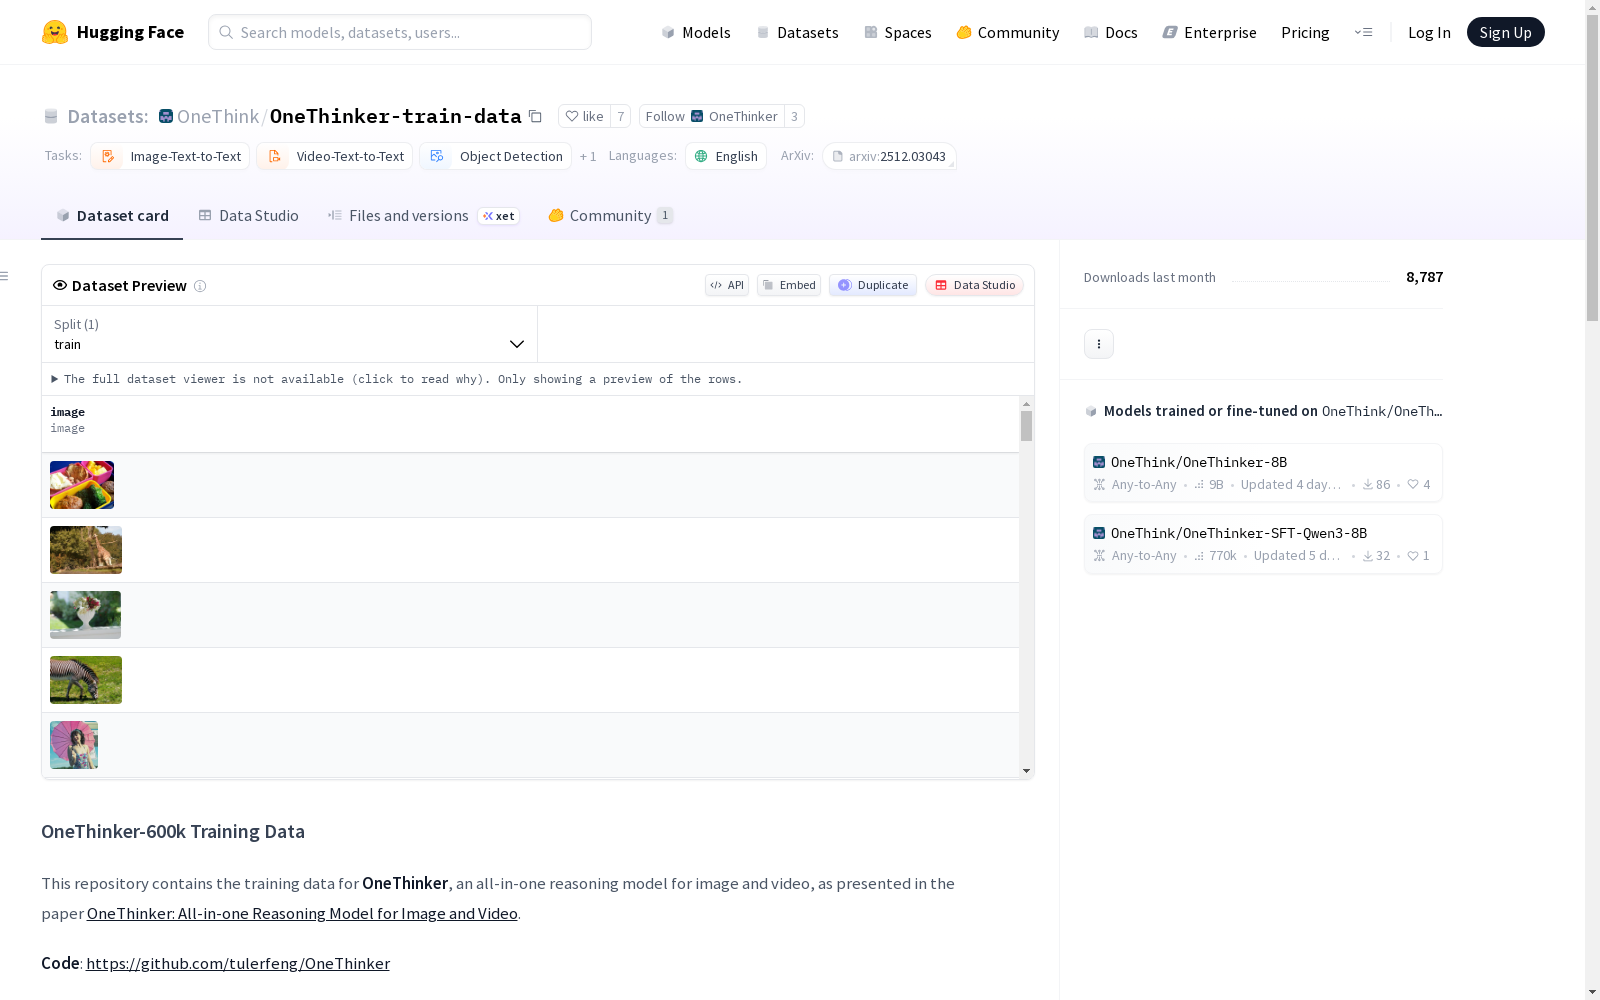The image size is (1600, 1000).
Task: Open the OneThink/OneThinker-8B model card
Action: 1263,473
